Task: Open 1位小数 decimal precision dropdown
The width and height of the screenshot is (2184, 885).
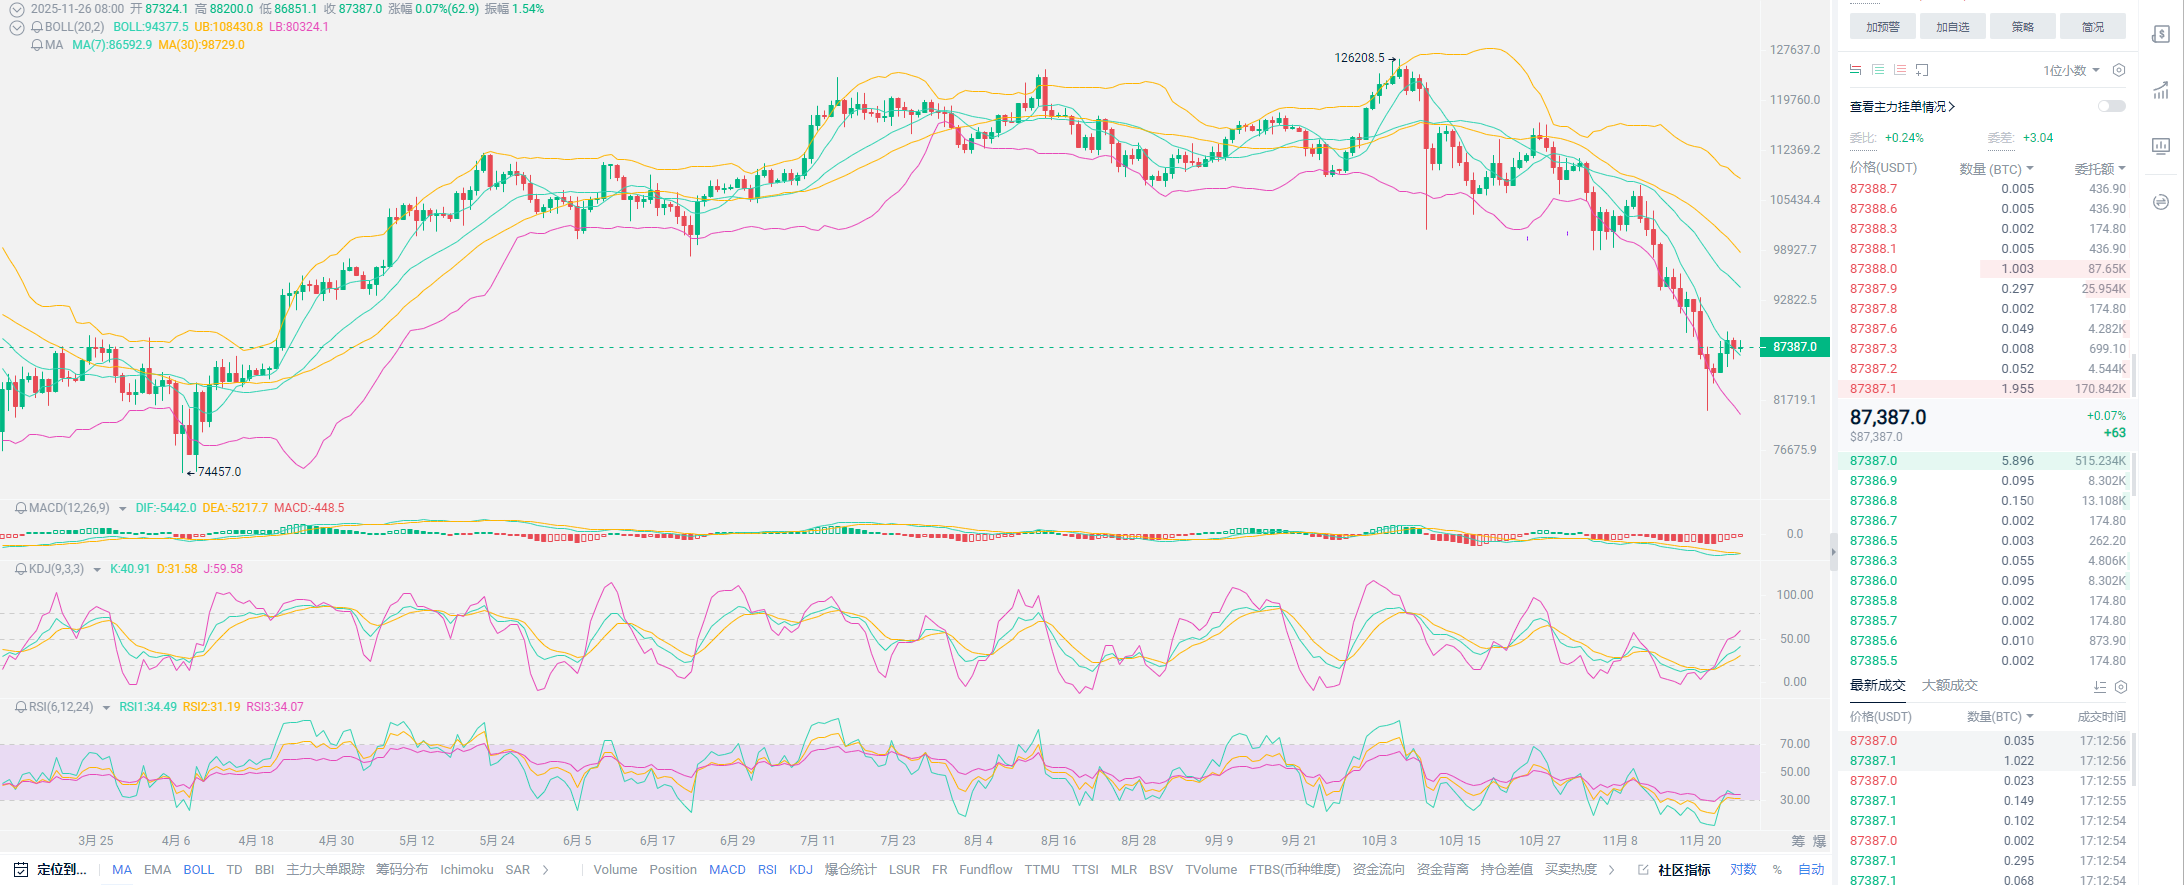Action: point(2070,70)
